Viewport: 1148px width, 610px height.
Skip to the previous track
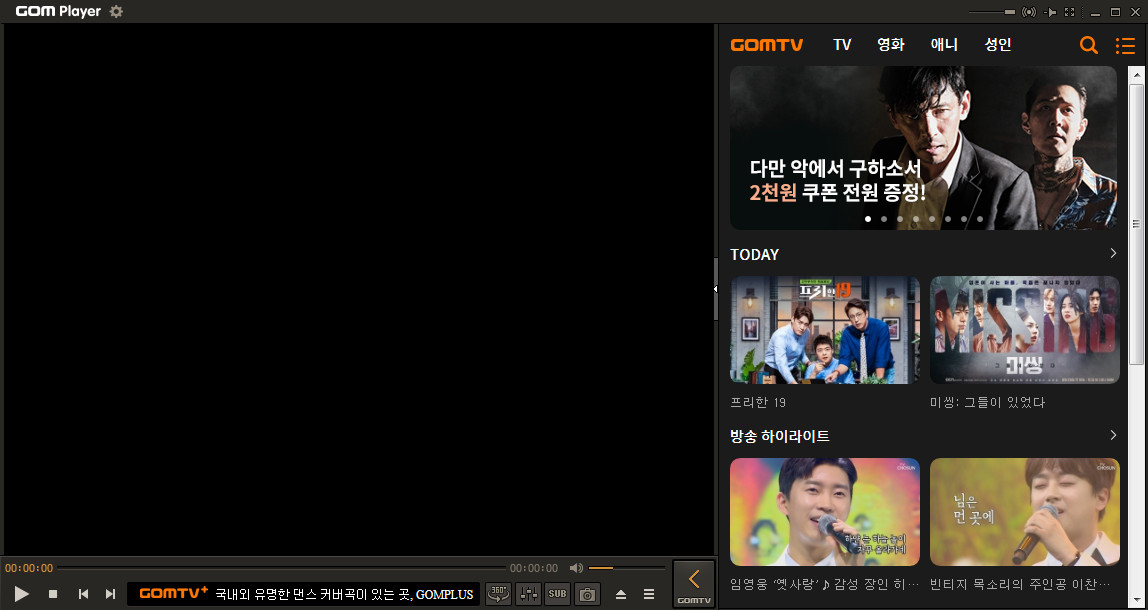83,594
